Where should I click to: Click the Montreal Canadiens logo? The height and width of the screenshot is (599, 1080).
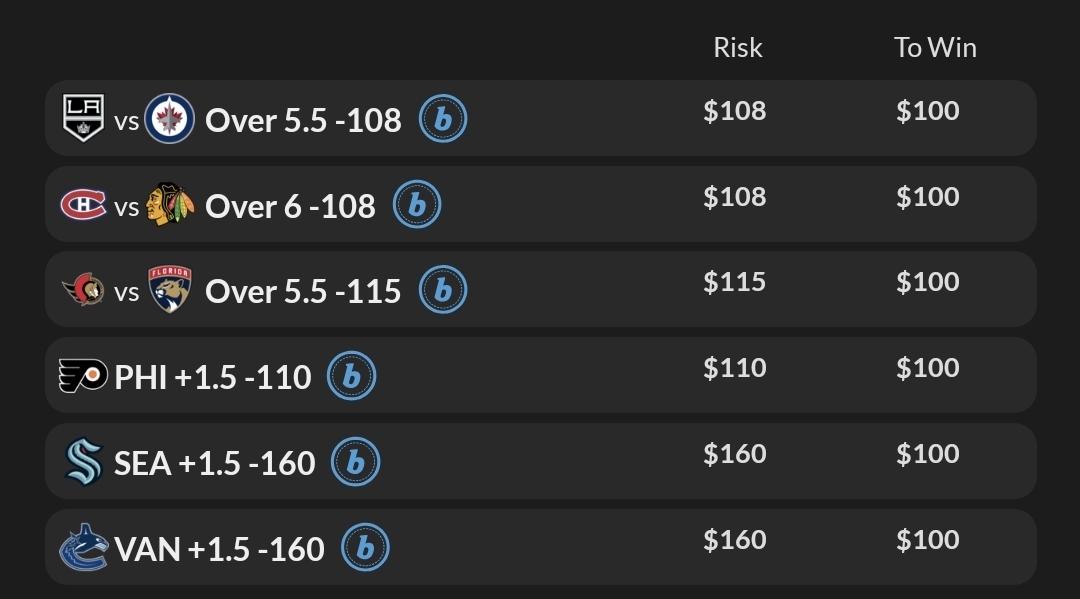click(x=84, y=205)
